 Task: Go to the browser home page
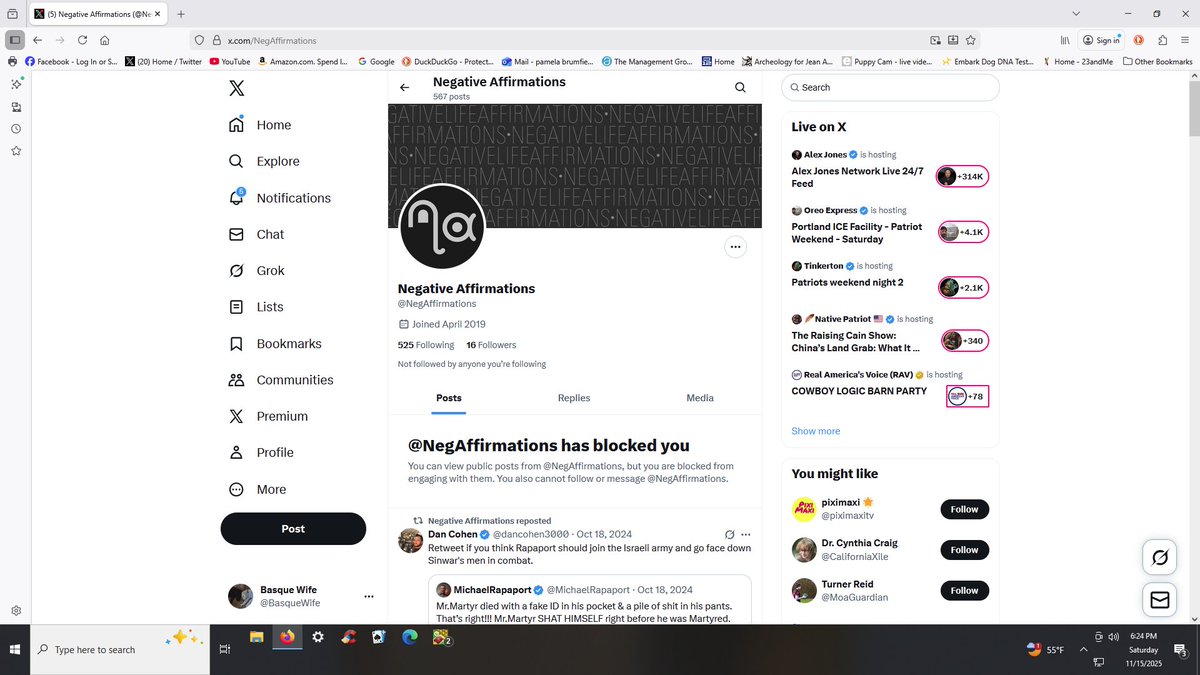click(105, 40)
